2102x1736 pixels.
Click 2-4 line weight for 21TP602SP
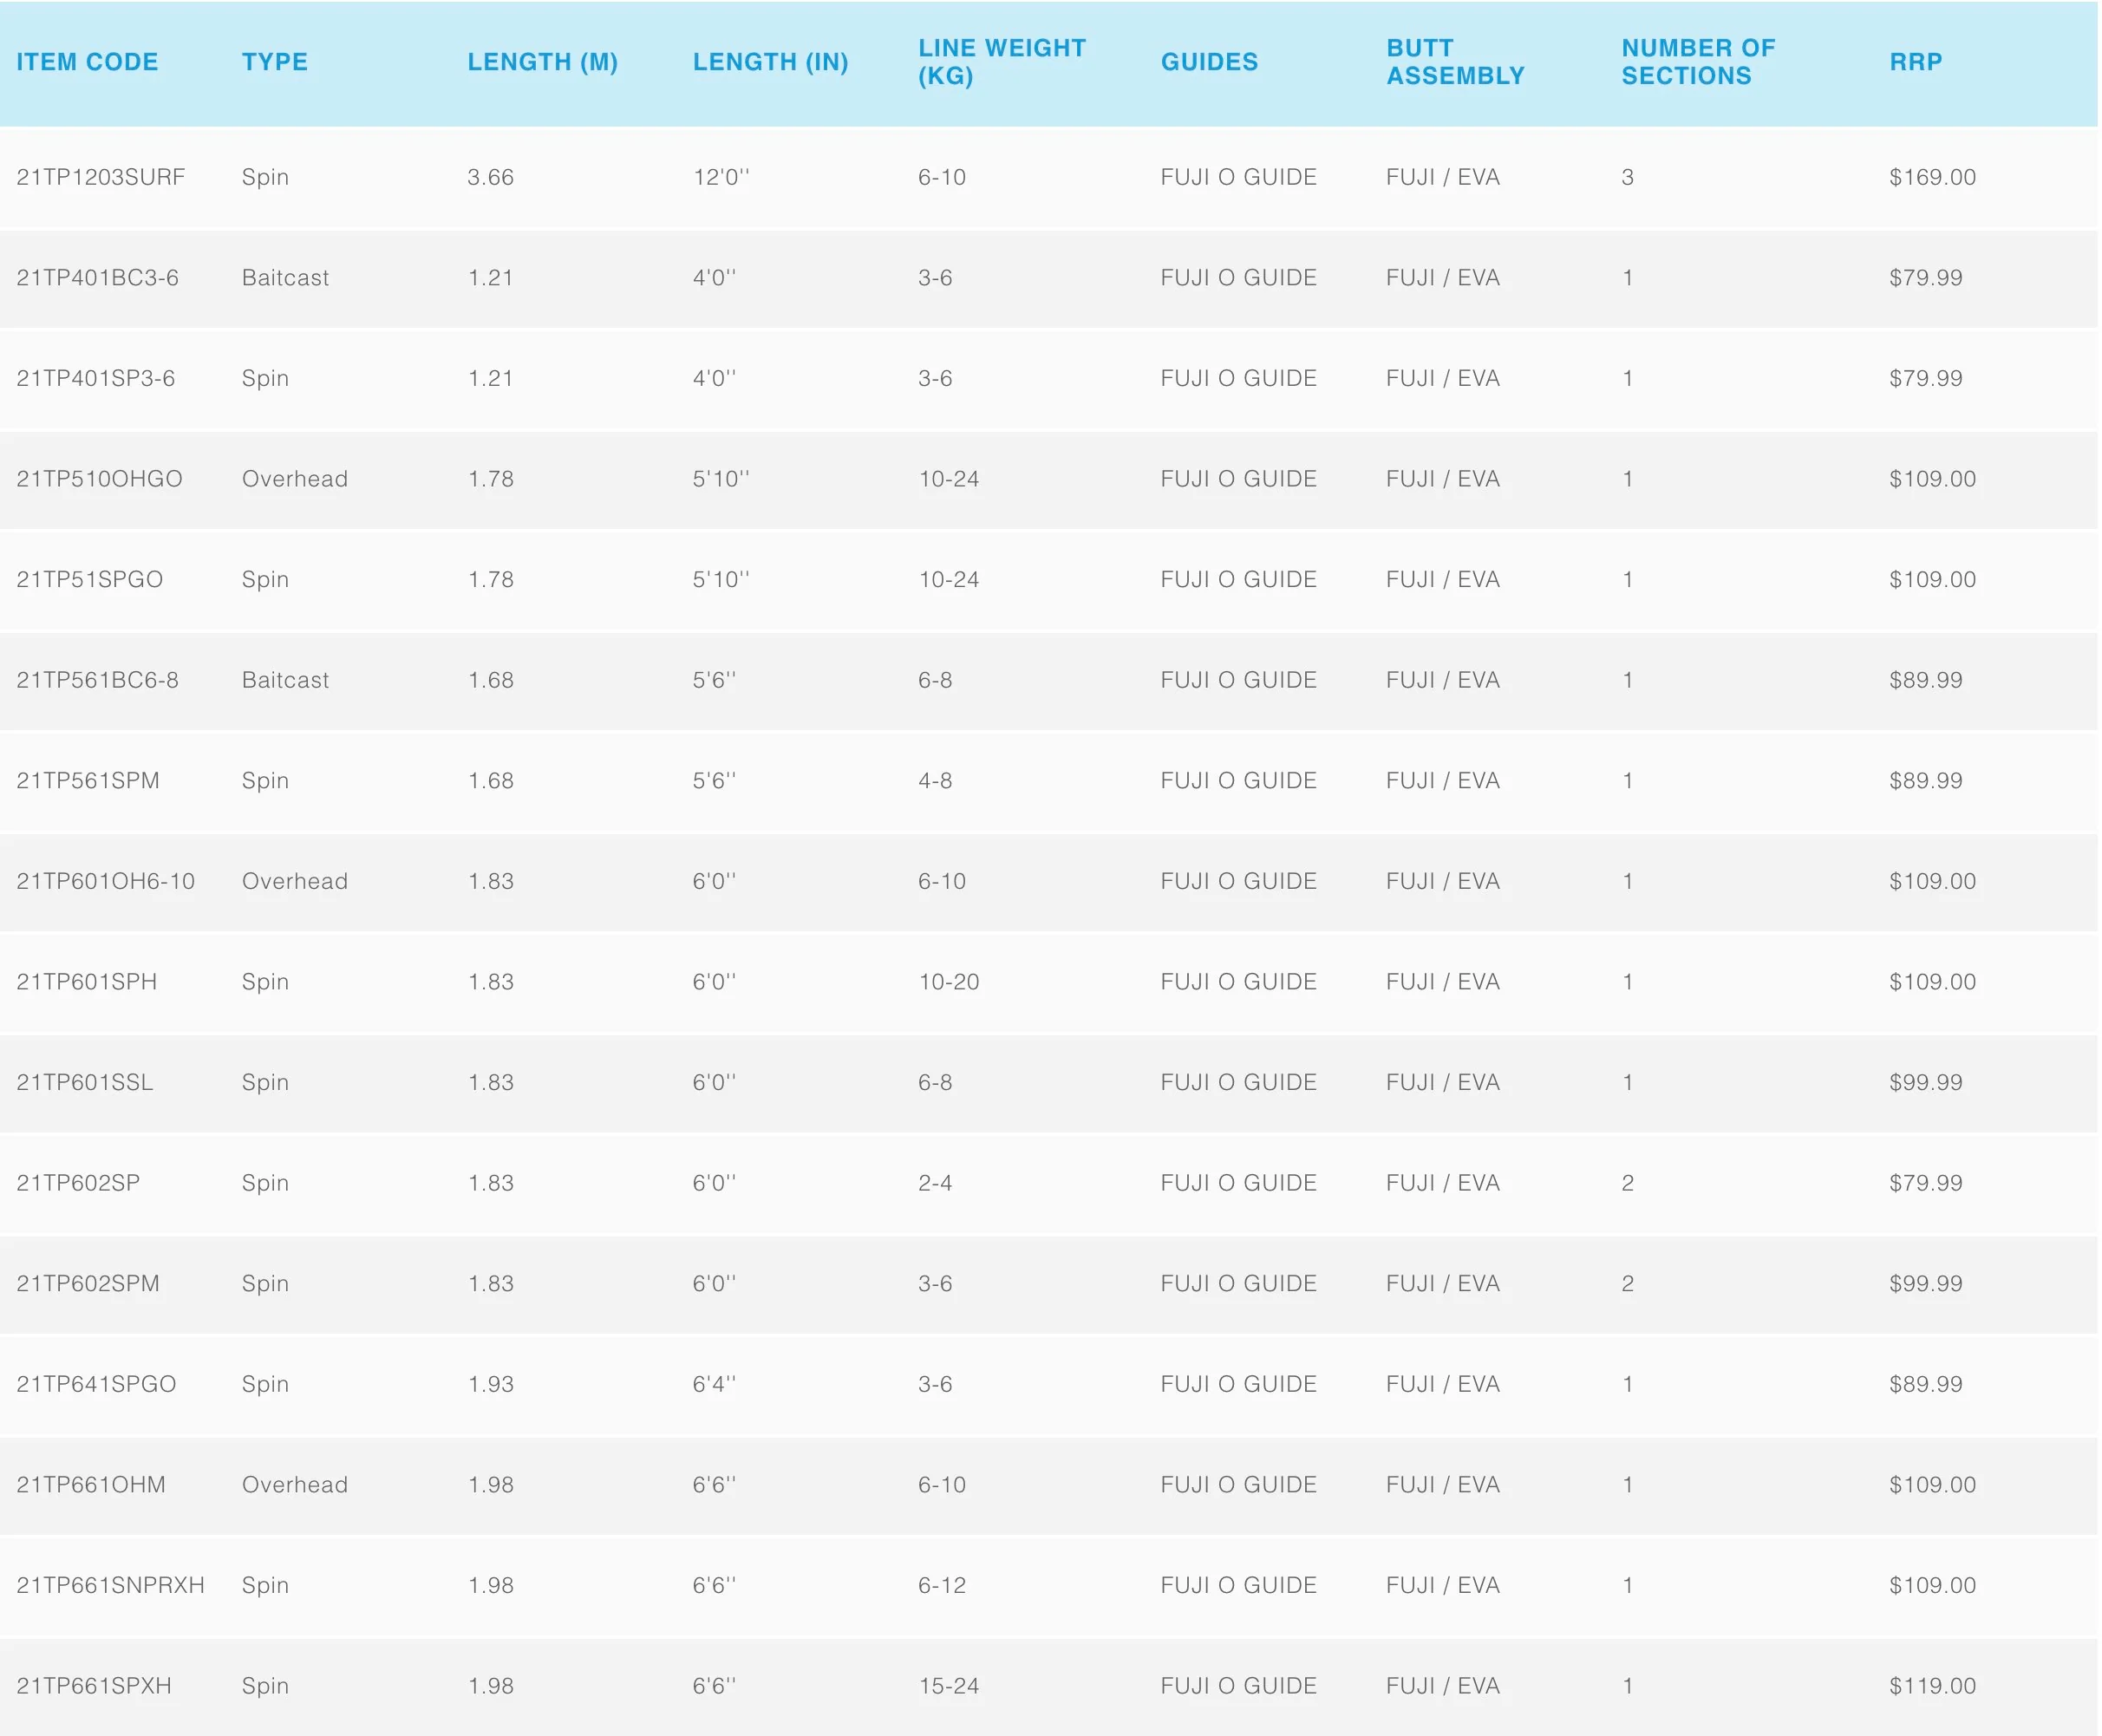pyautogui.click(x=935, y=1183)
